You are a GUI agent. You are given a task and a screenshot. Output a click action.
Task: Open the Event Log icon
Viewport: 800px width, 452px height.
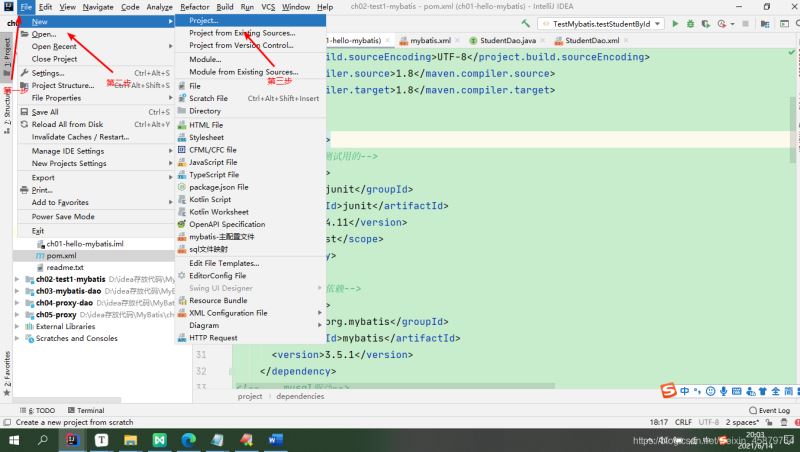tap(753, 410)
